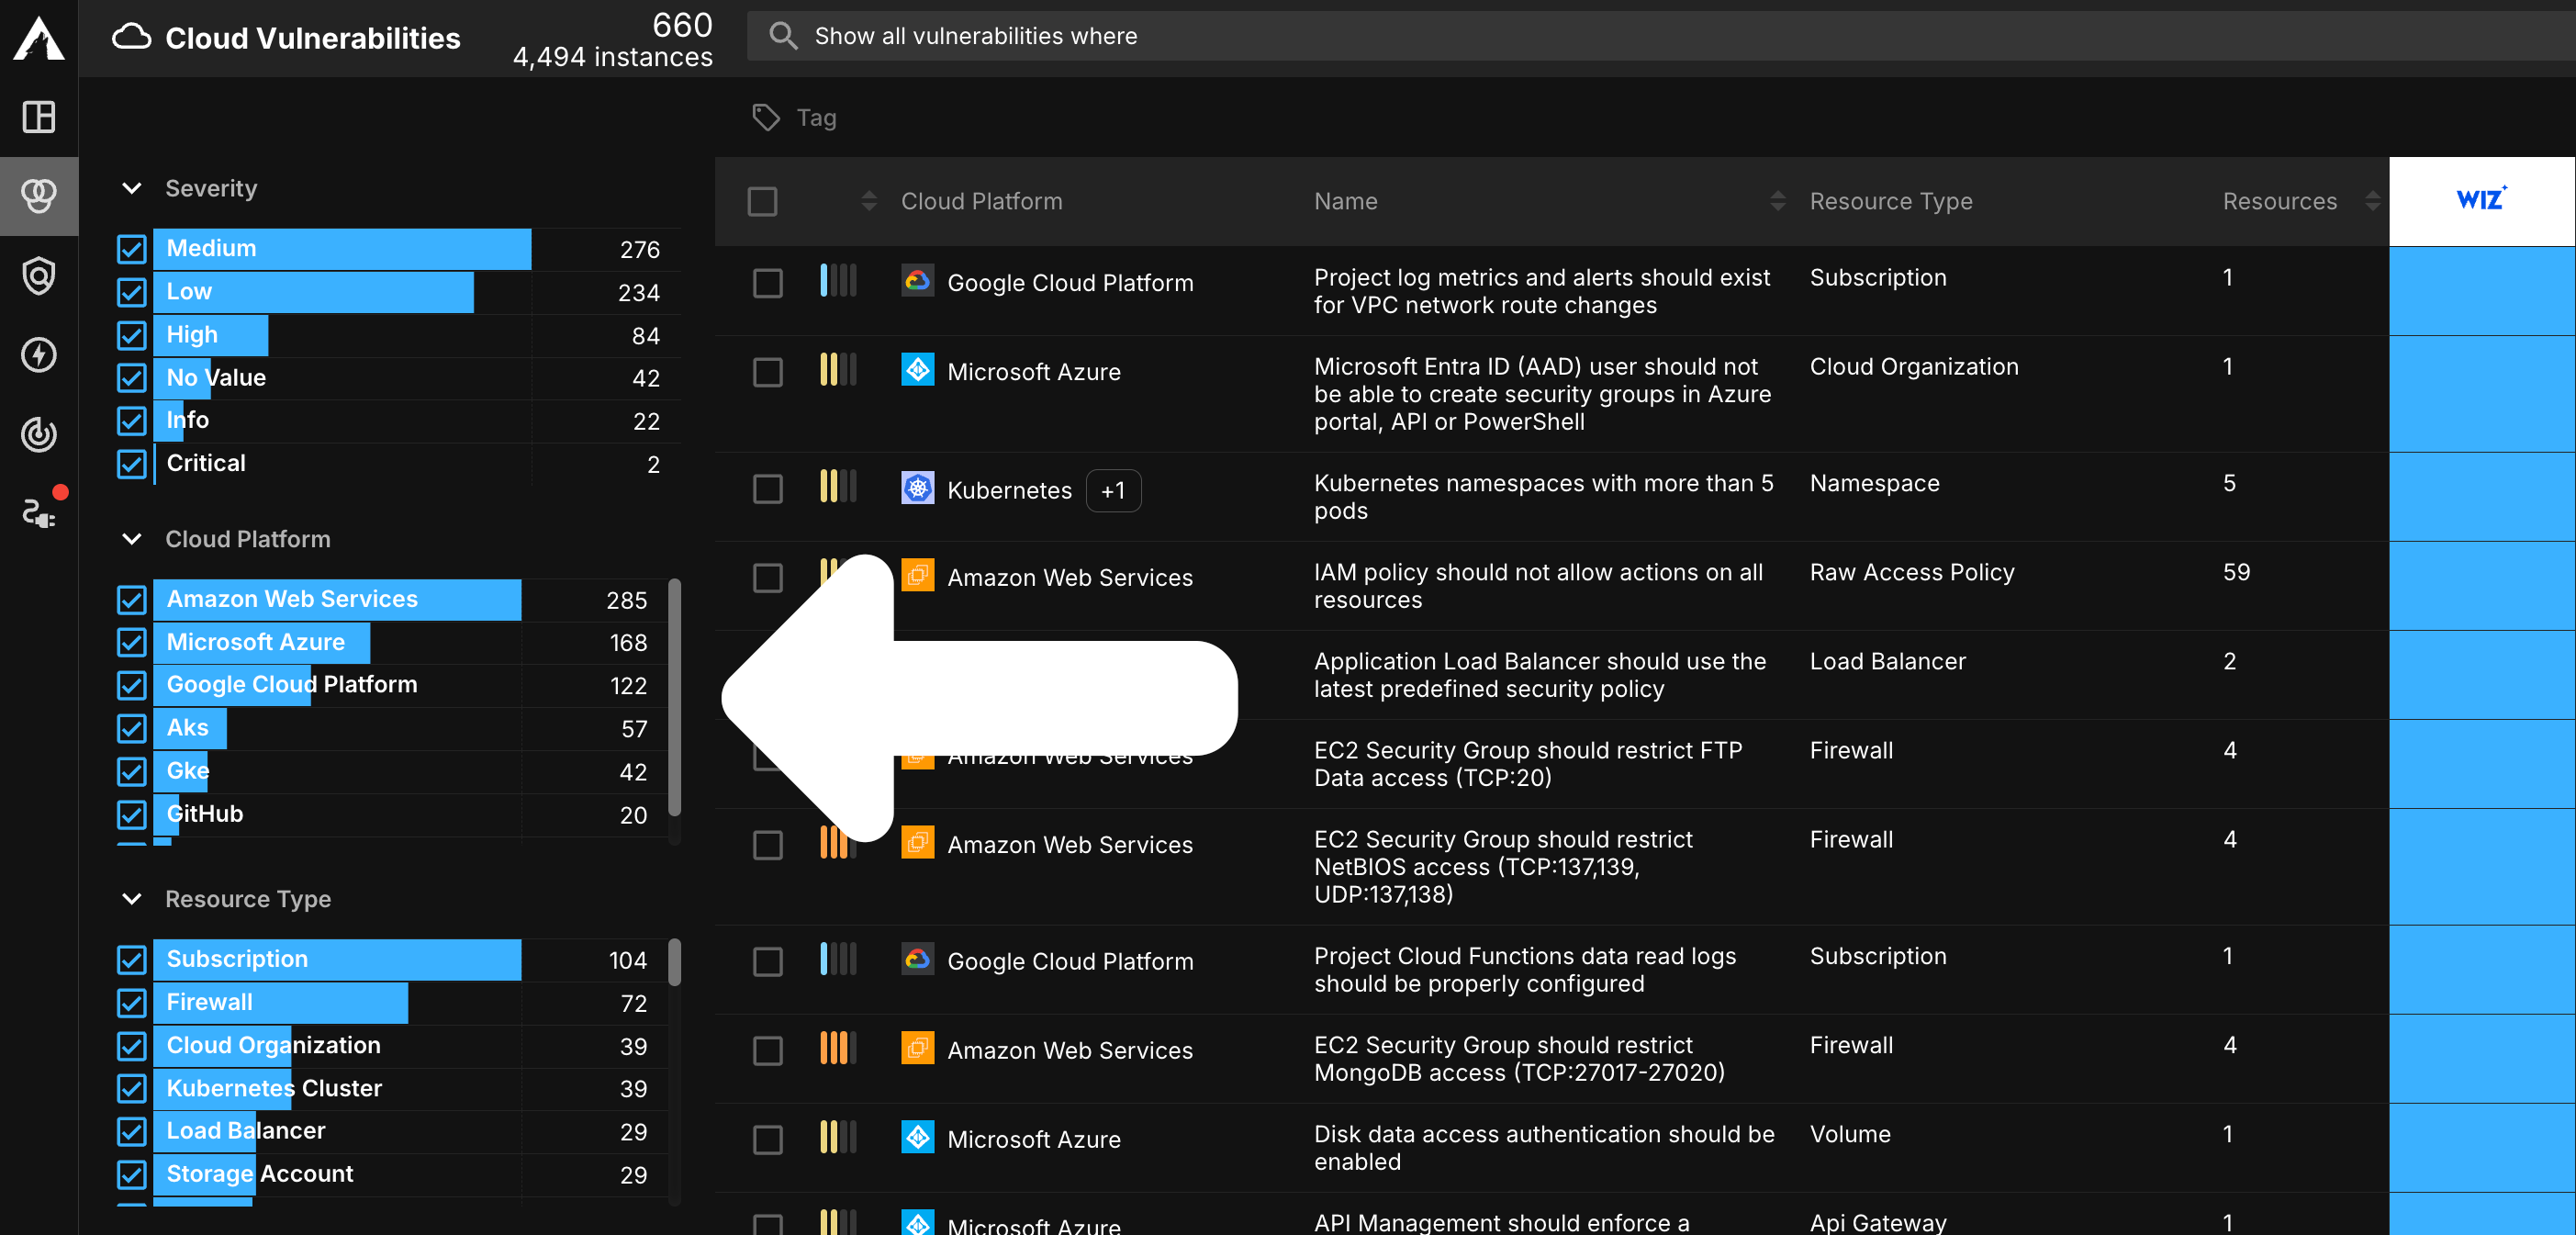Open the IAM policy should not allow actions vulnerability
The image size is (2576, 1235).
click(1538, 586)
